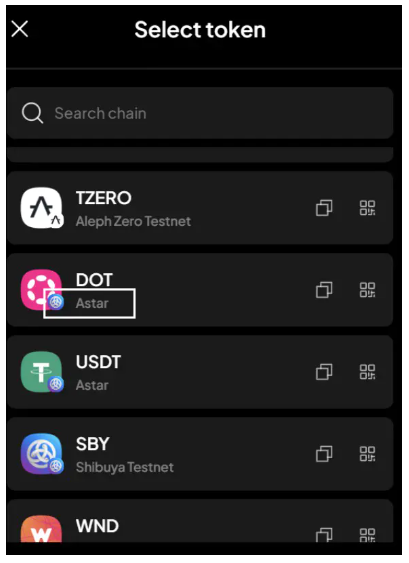Copy the TZERO address
The width and height of the screenshot is (409, 563).
coord(324,208)
